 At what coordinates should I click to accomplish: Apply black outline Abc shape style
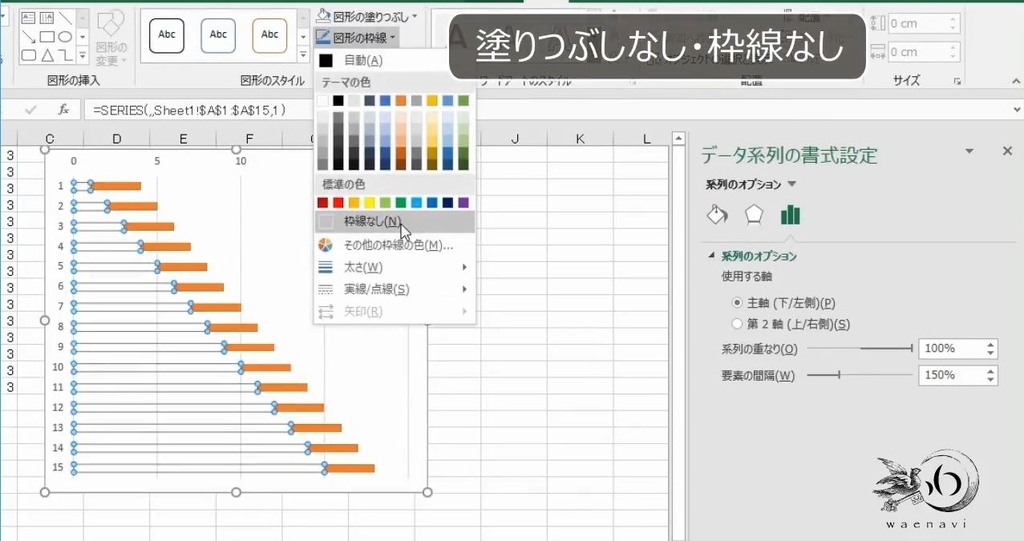click(x=167, y=35)
